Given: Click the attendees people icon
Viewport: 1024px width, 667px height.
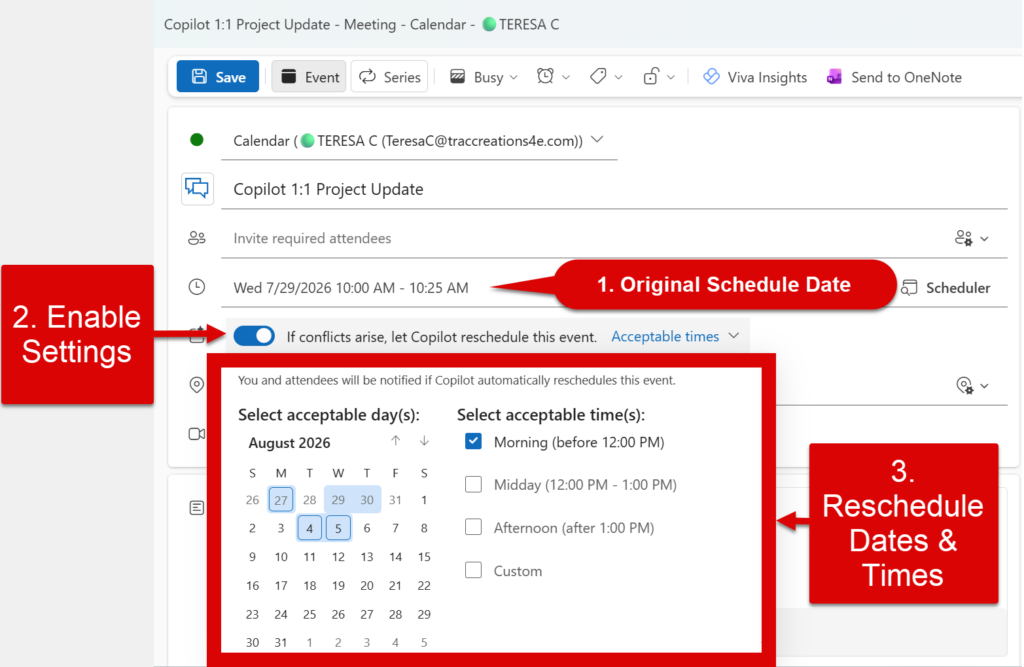Looking at the screenshot, I should coord(197,238).
